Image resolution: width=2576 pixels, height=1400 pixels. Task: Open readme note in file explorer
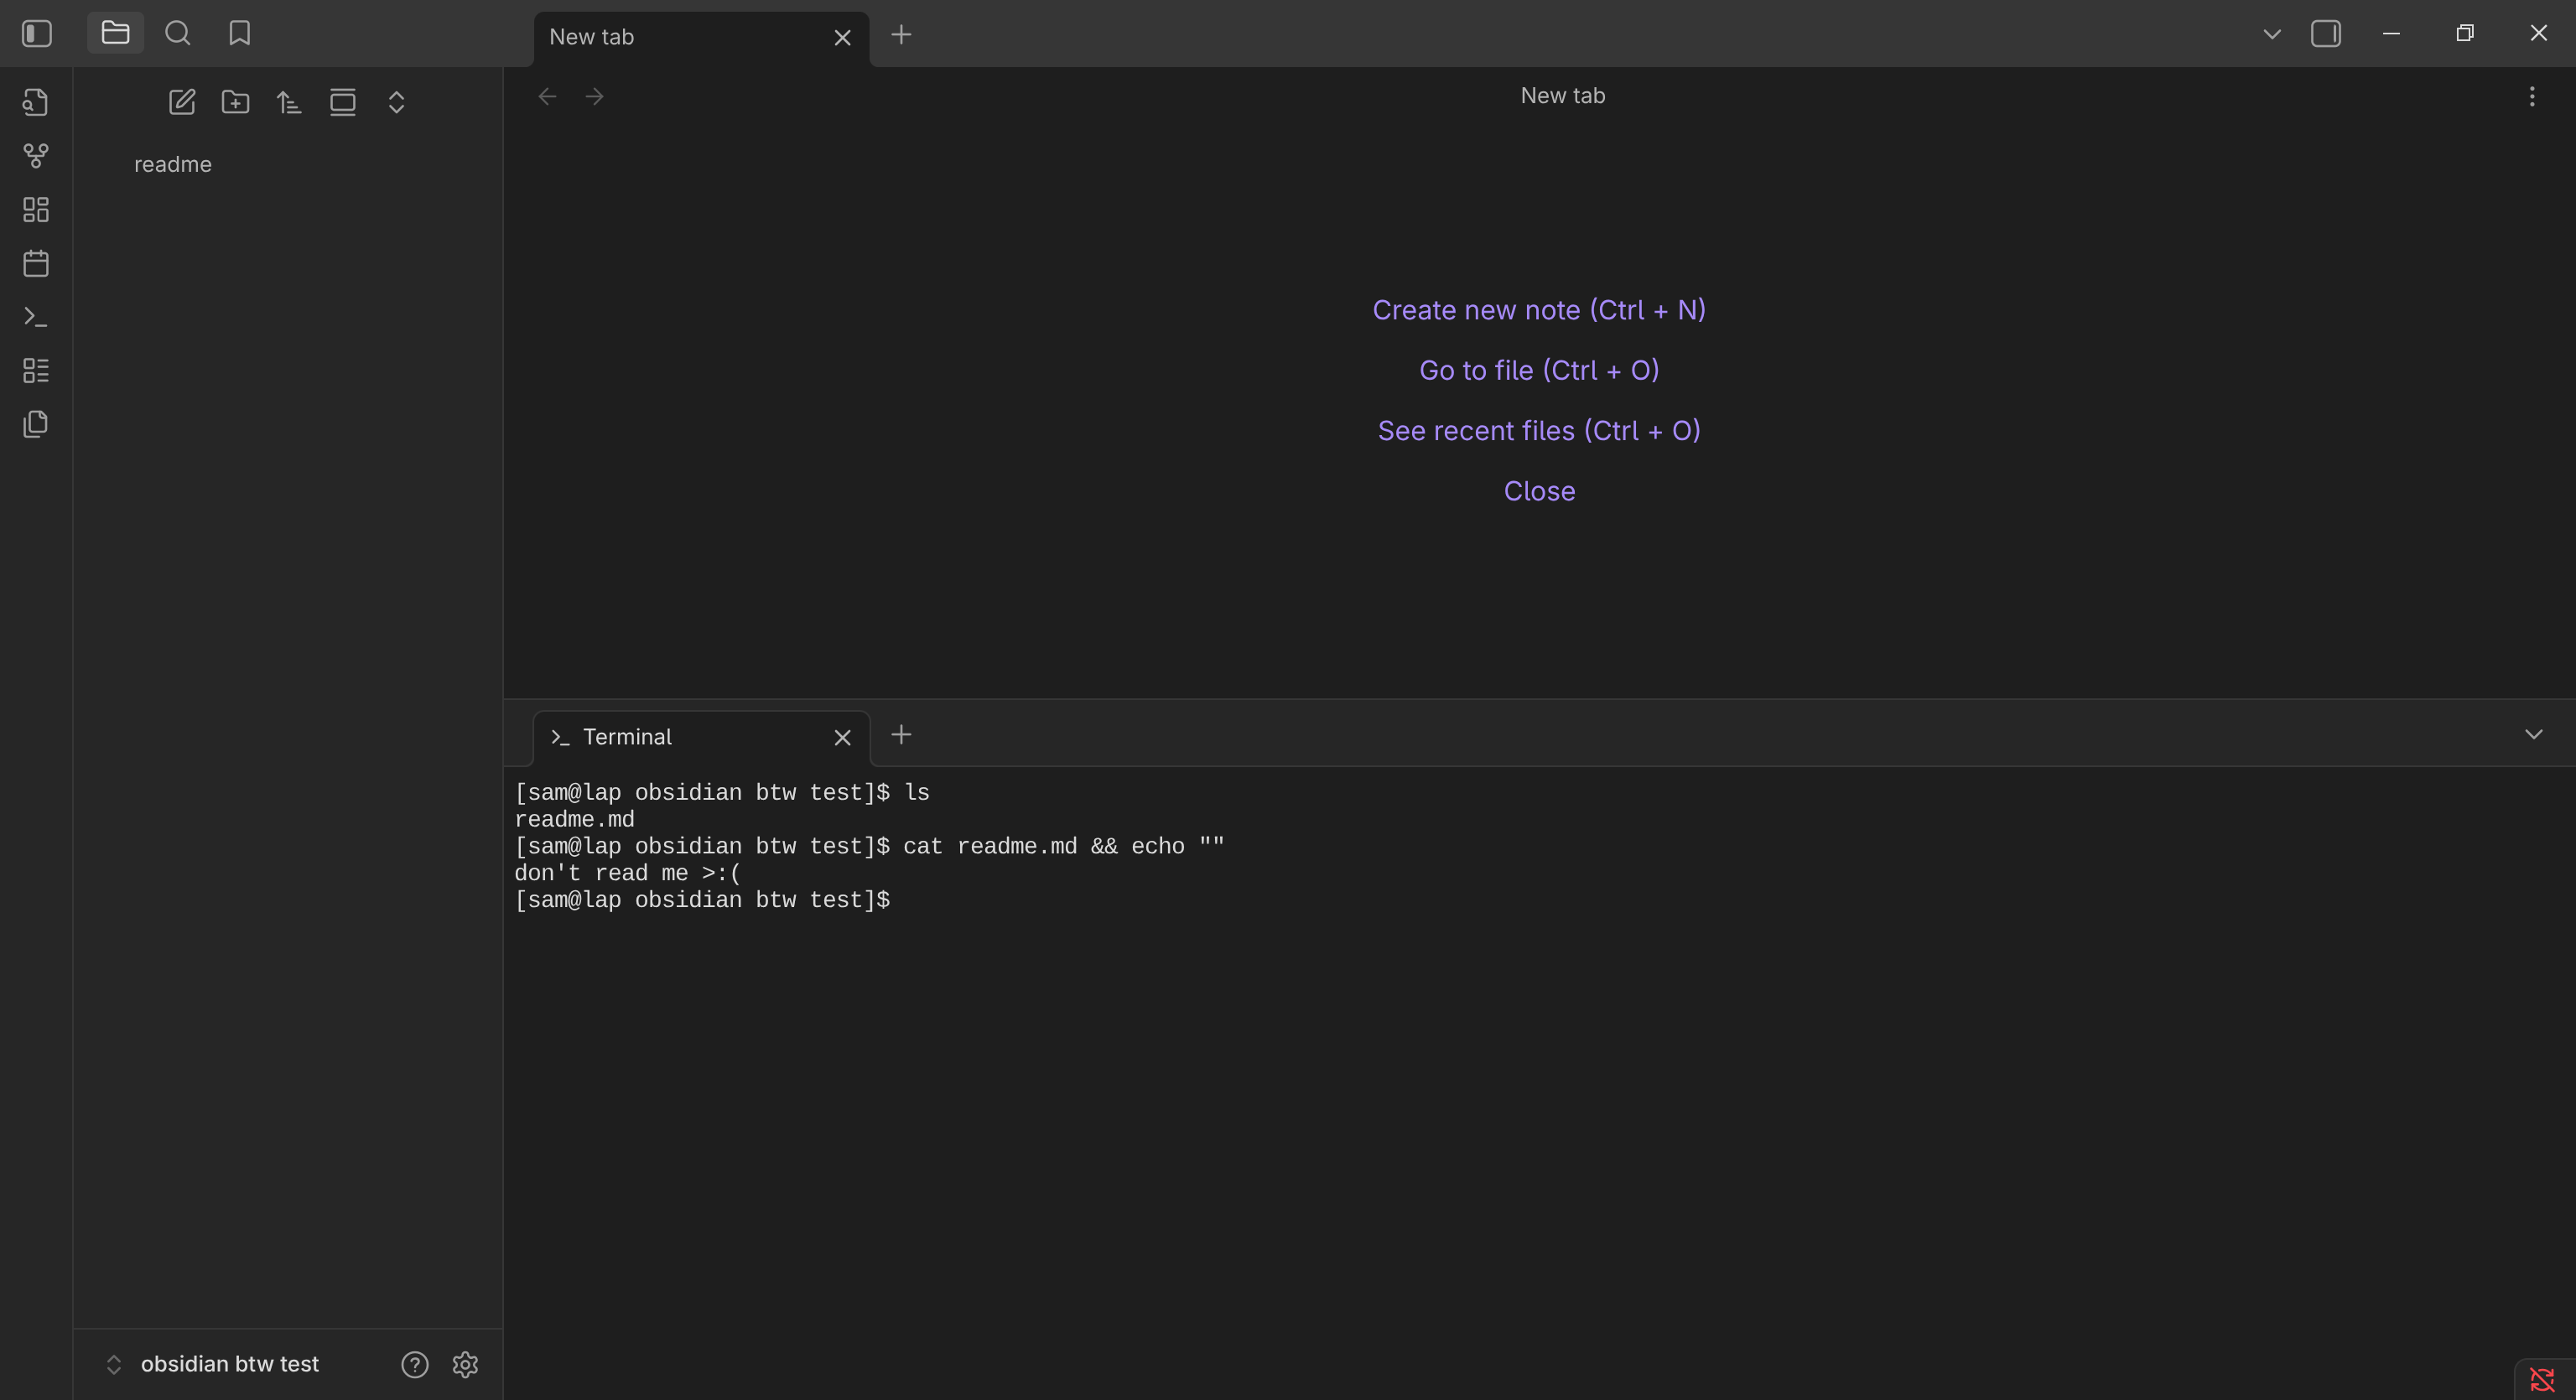pos(173,164)
